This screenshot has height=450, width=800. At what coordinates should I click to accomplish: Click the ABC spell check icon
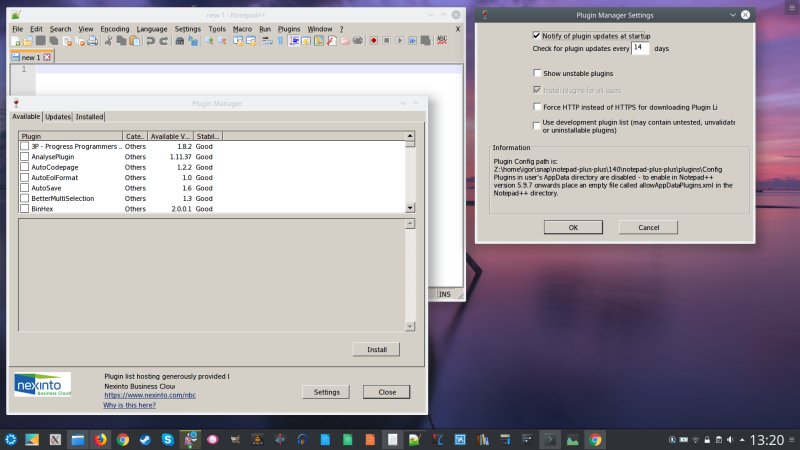(x=442, y=40)
